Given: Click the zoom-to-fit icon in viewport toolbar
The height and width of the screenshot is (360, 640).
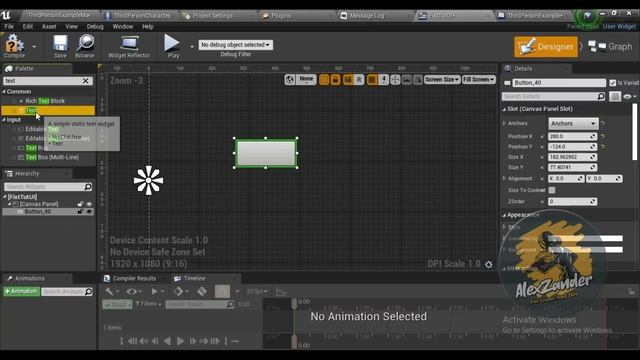Looking at the screenshot, I should 395,80.
